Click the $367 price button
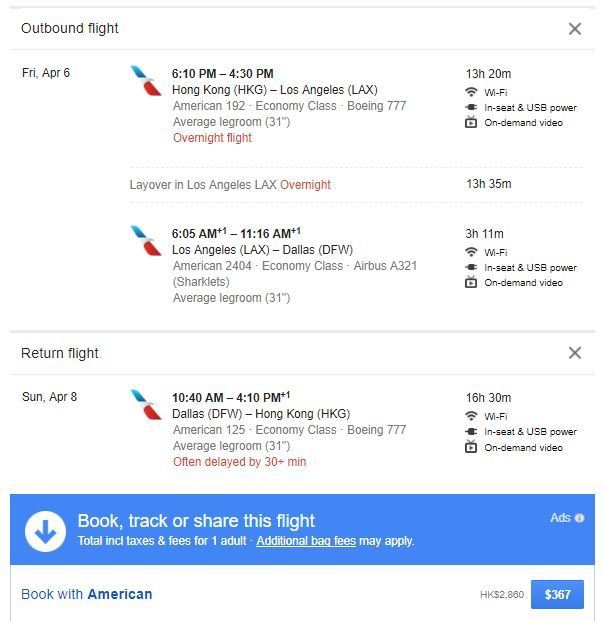 [x=557, y=594]
